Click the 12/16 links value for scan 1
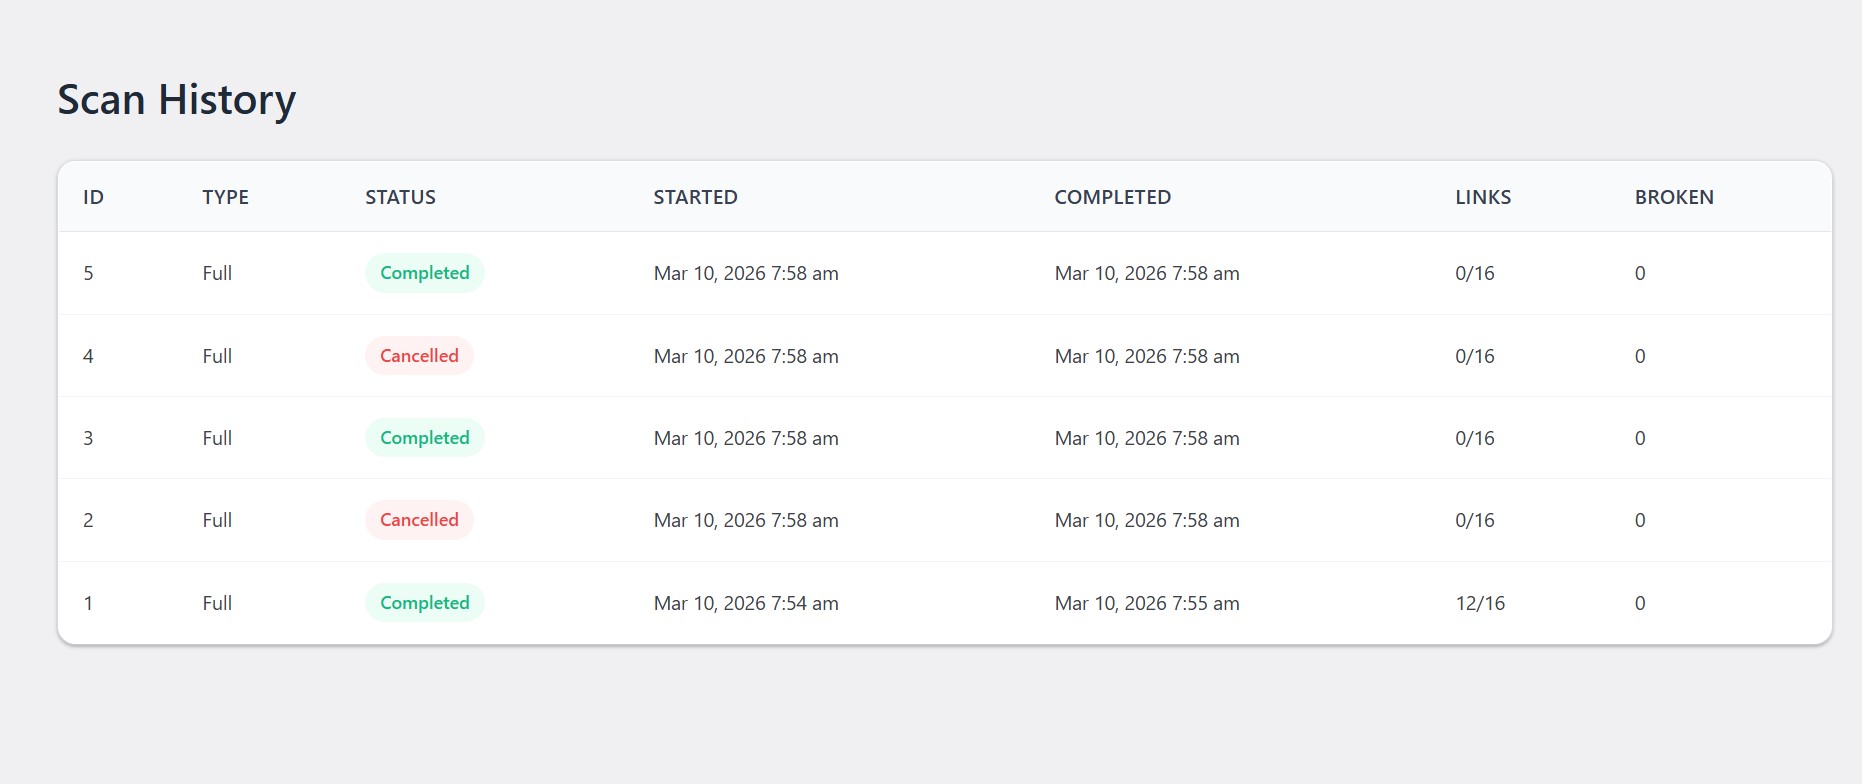Screen dimensions: 1862x784 [1478, 602]
